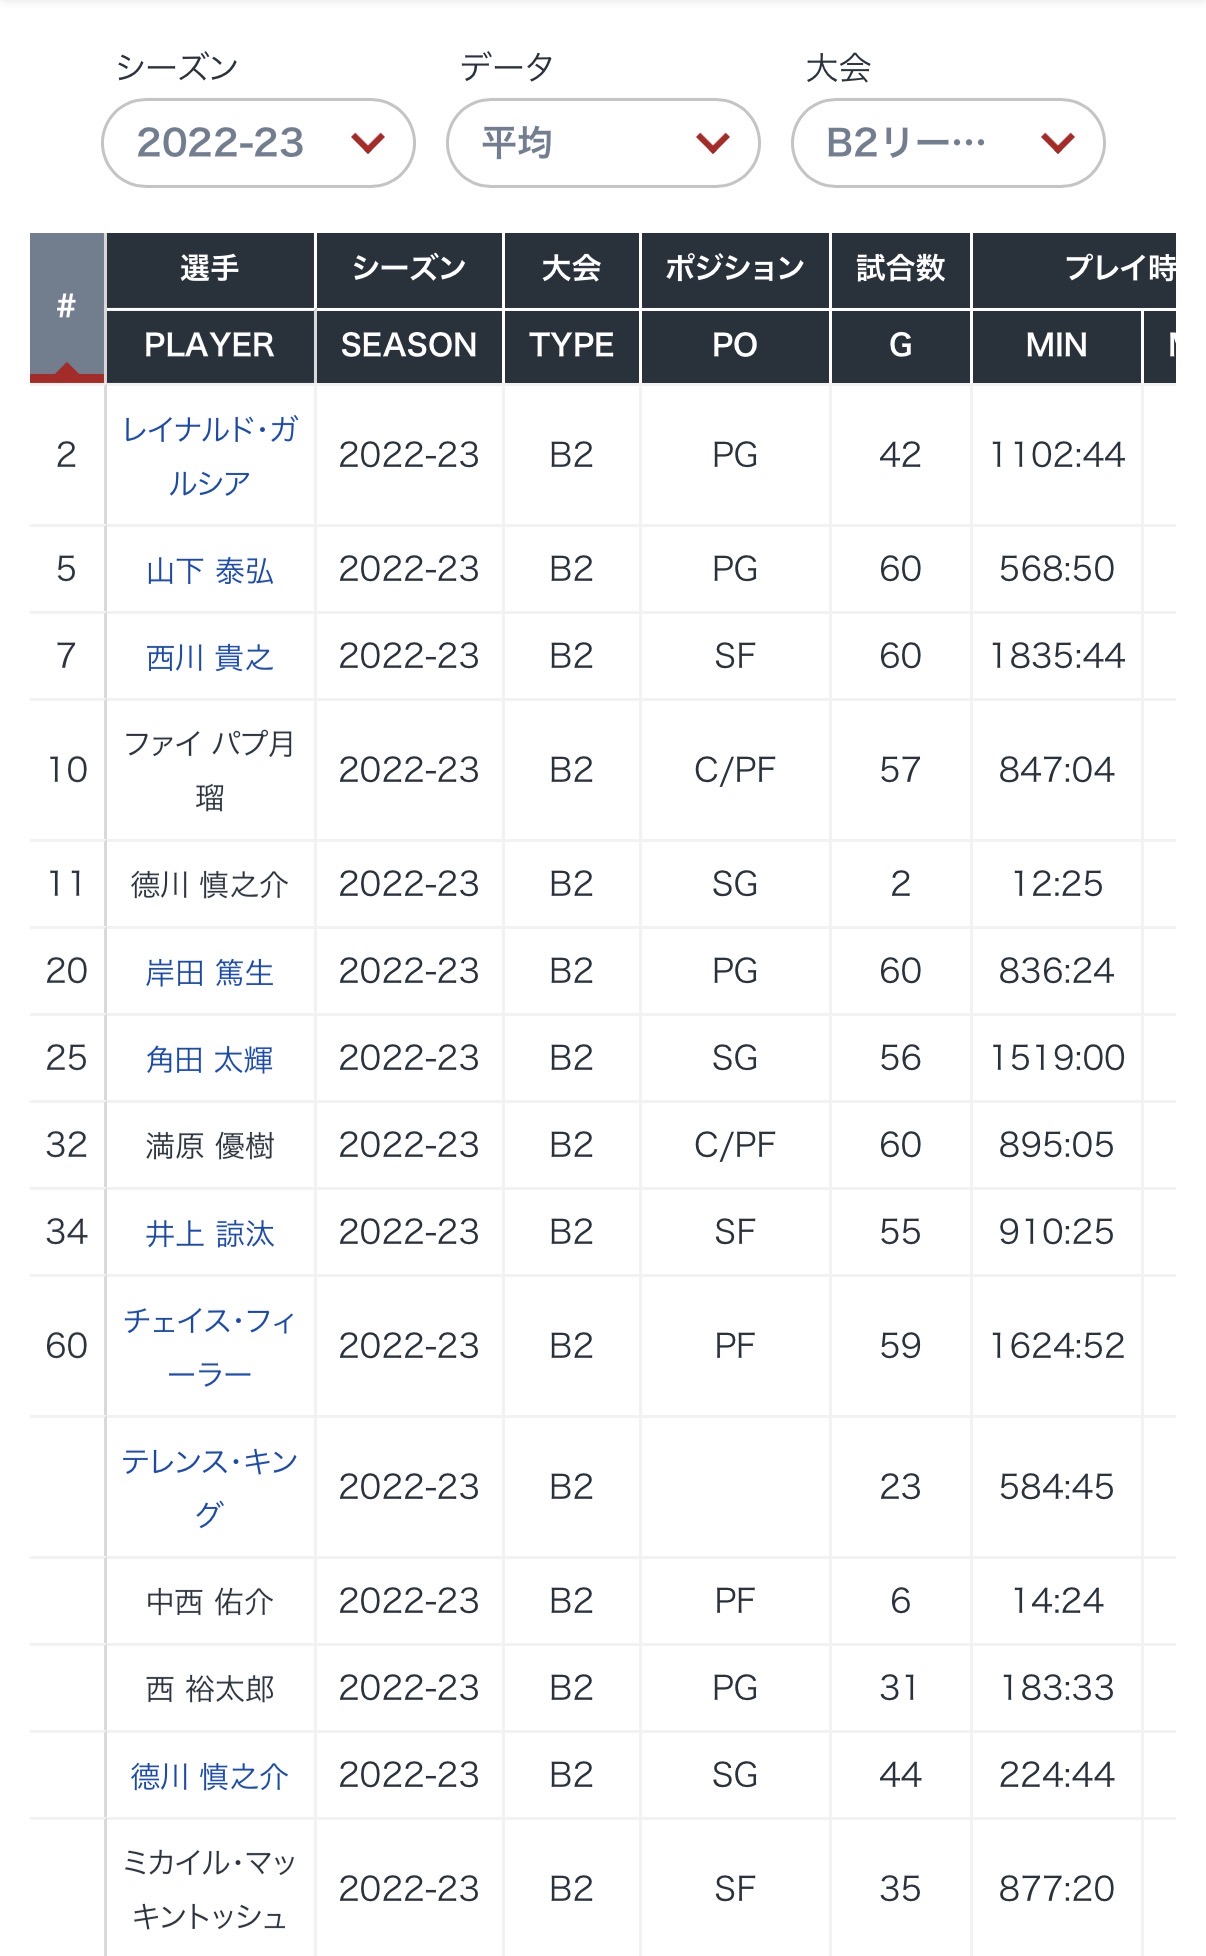Sort by the G games column
1206x1956 pixels.
[x=900, y=346]
